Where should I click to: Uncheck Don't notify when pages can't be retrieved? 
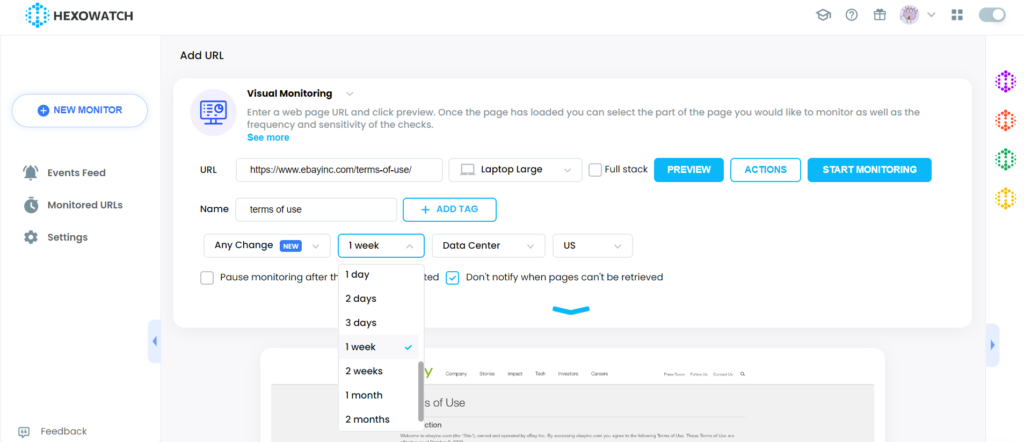(x=452, y=277)
